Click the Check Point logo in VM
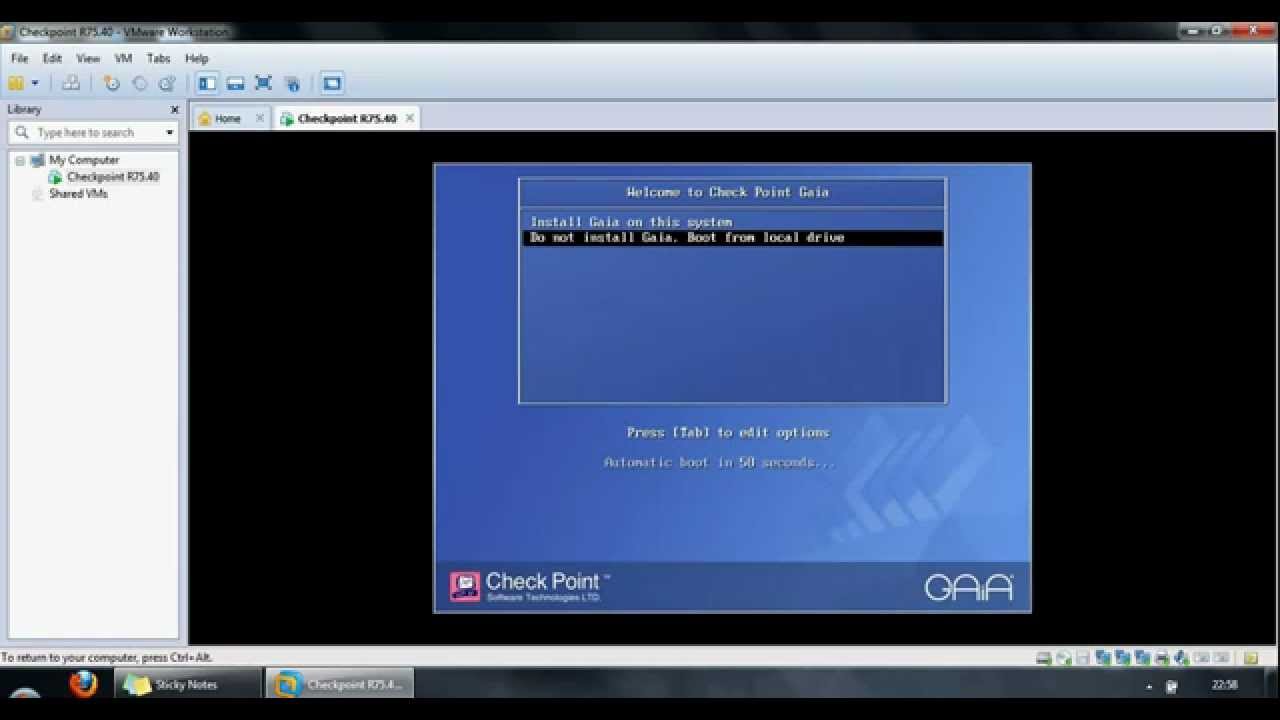 (x=528, y=586)
